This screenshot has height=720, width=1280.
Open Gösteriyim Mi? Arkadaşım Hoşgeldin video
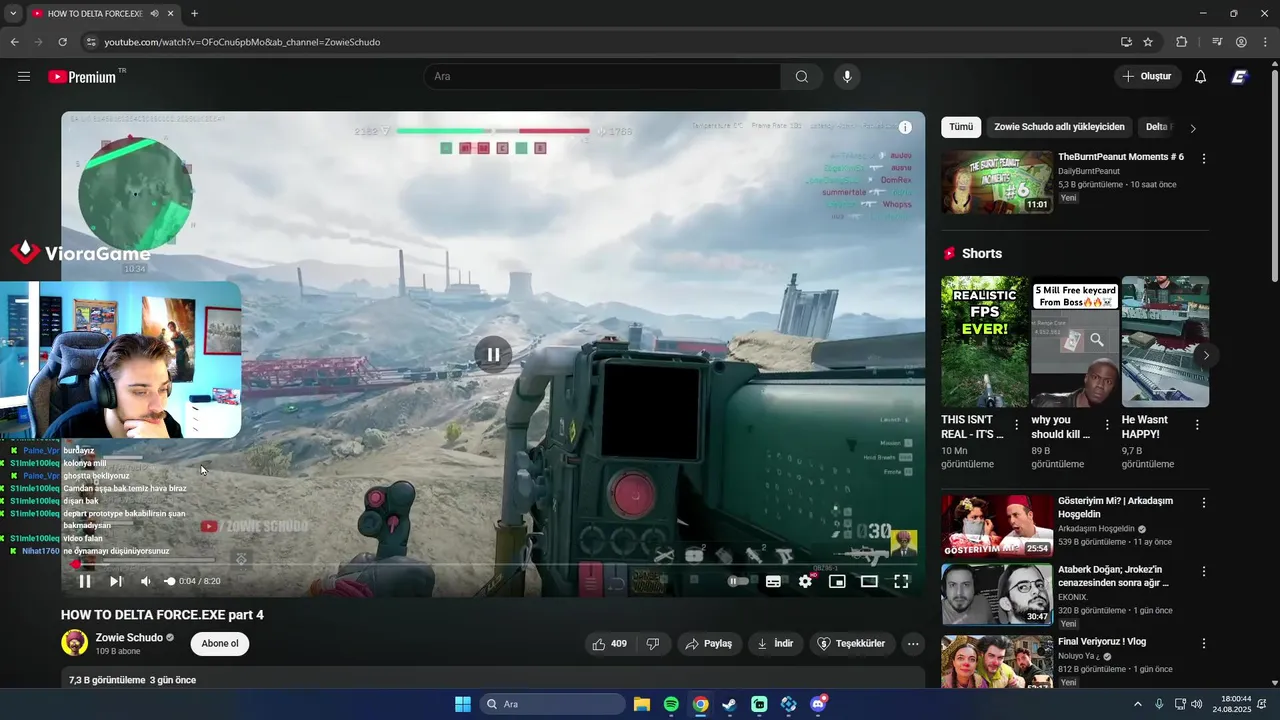pyautogui.click(x=997, y=526)
